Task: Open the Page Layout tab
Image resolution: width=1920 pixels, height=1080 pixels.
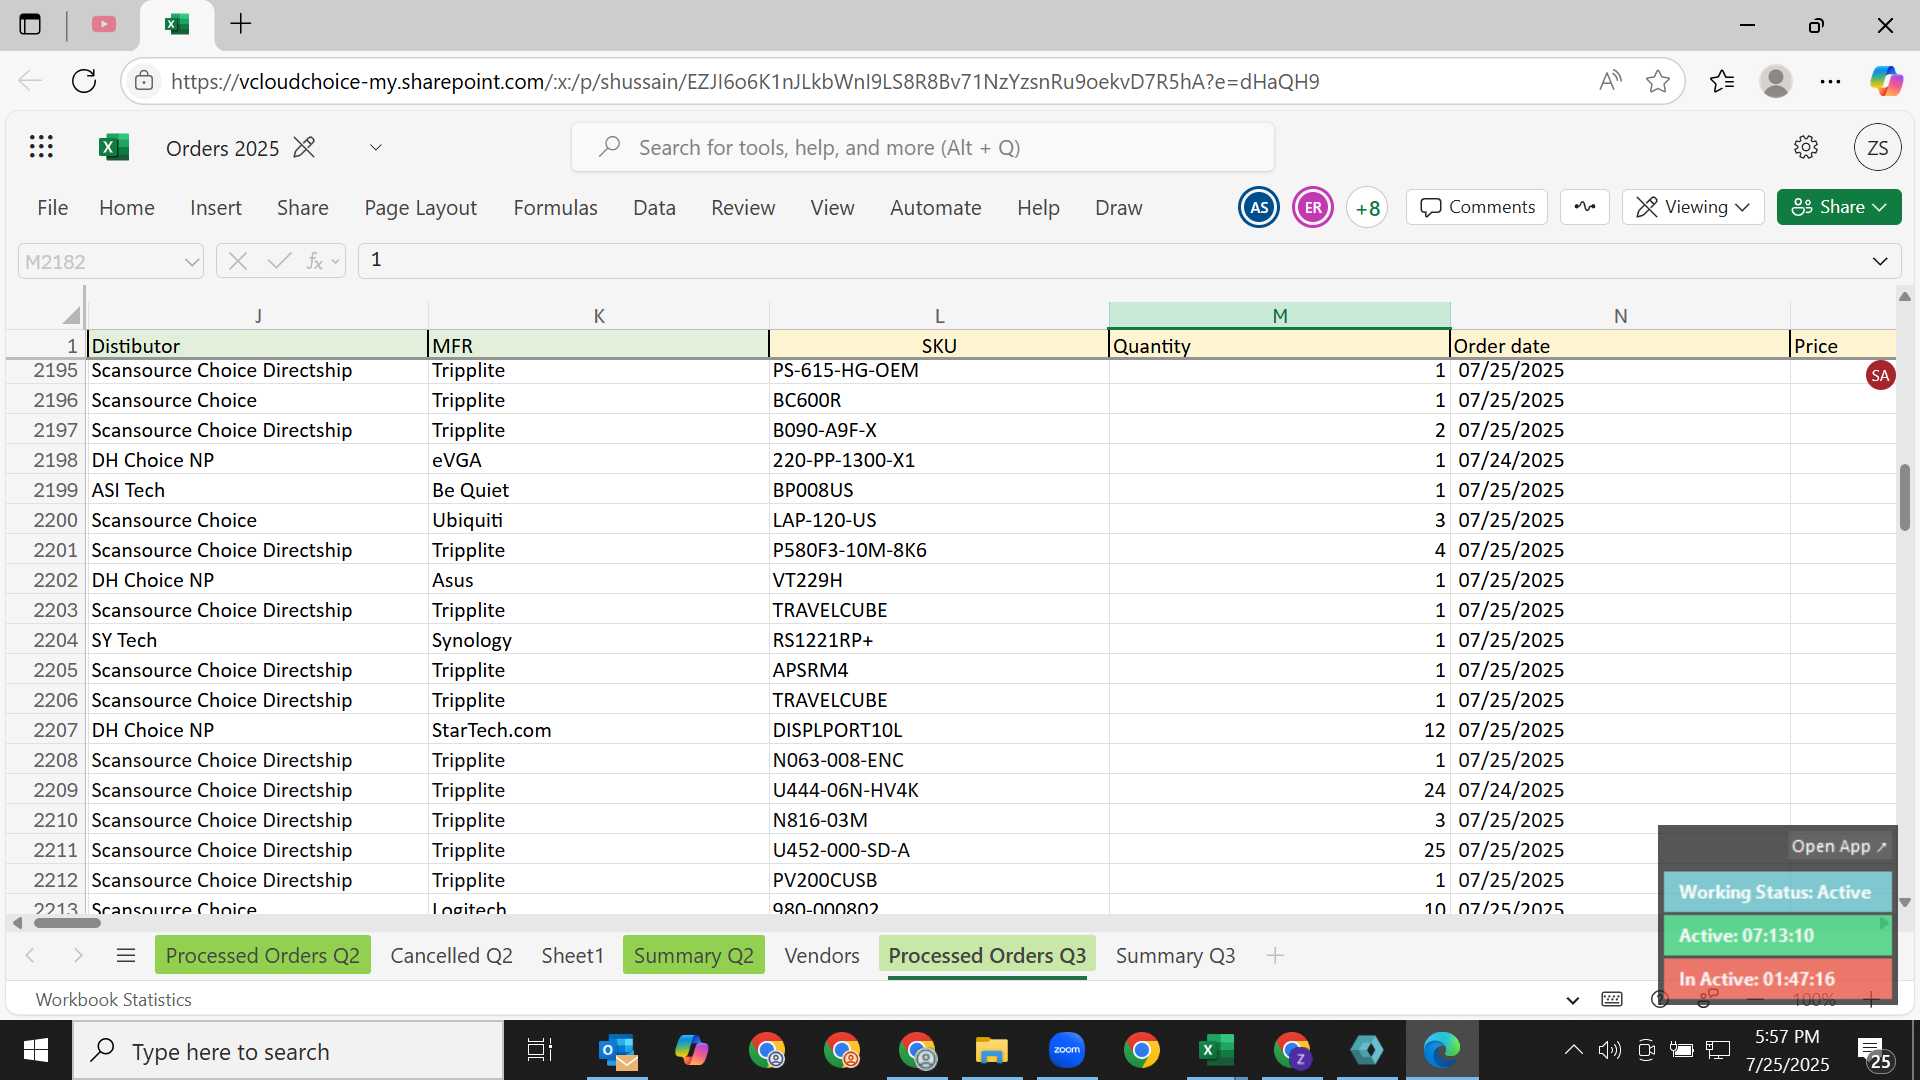Action: 420,207
